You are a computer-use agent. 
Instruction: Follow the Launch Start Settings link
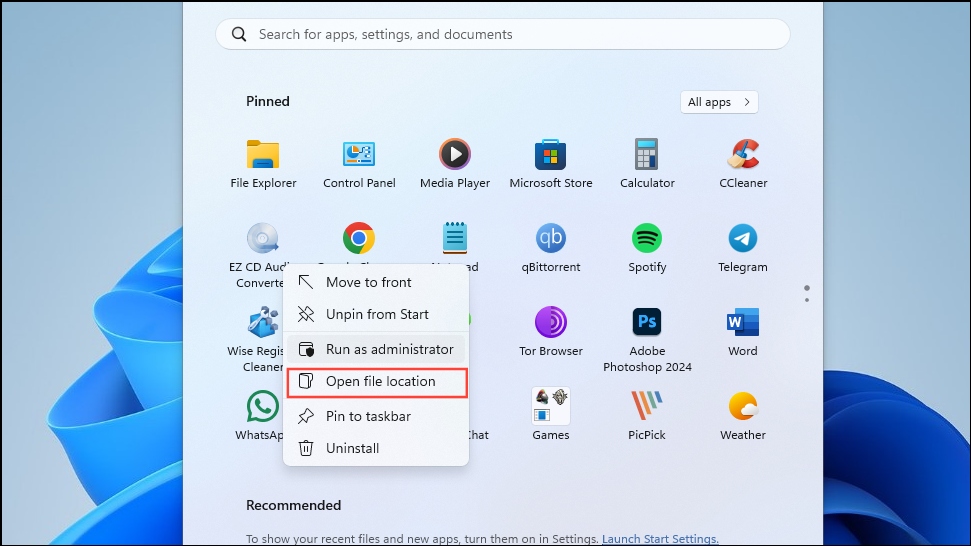(660, 539)
